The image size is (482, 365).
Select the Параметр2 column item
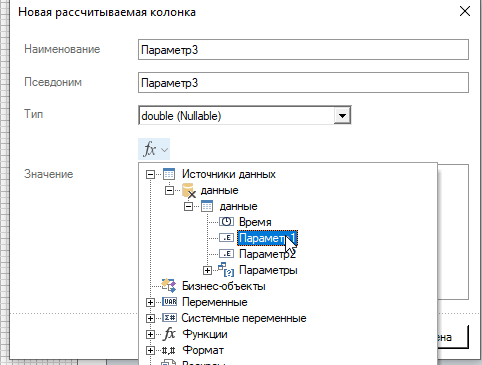(267, 254)
